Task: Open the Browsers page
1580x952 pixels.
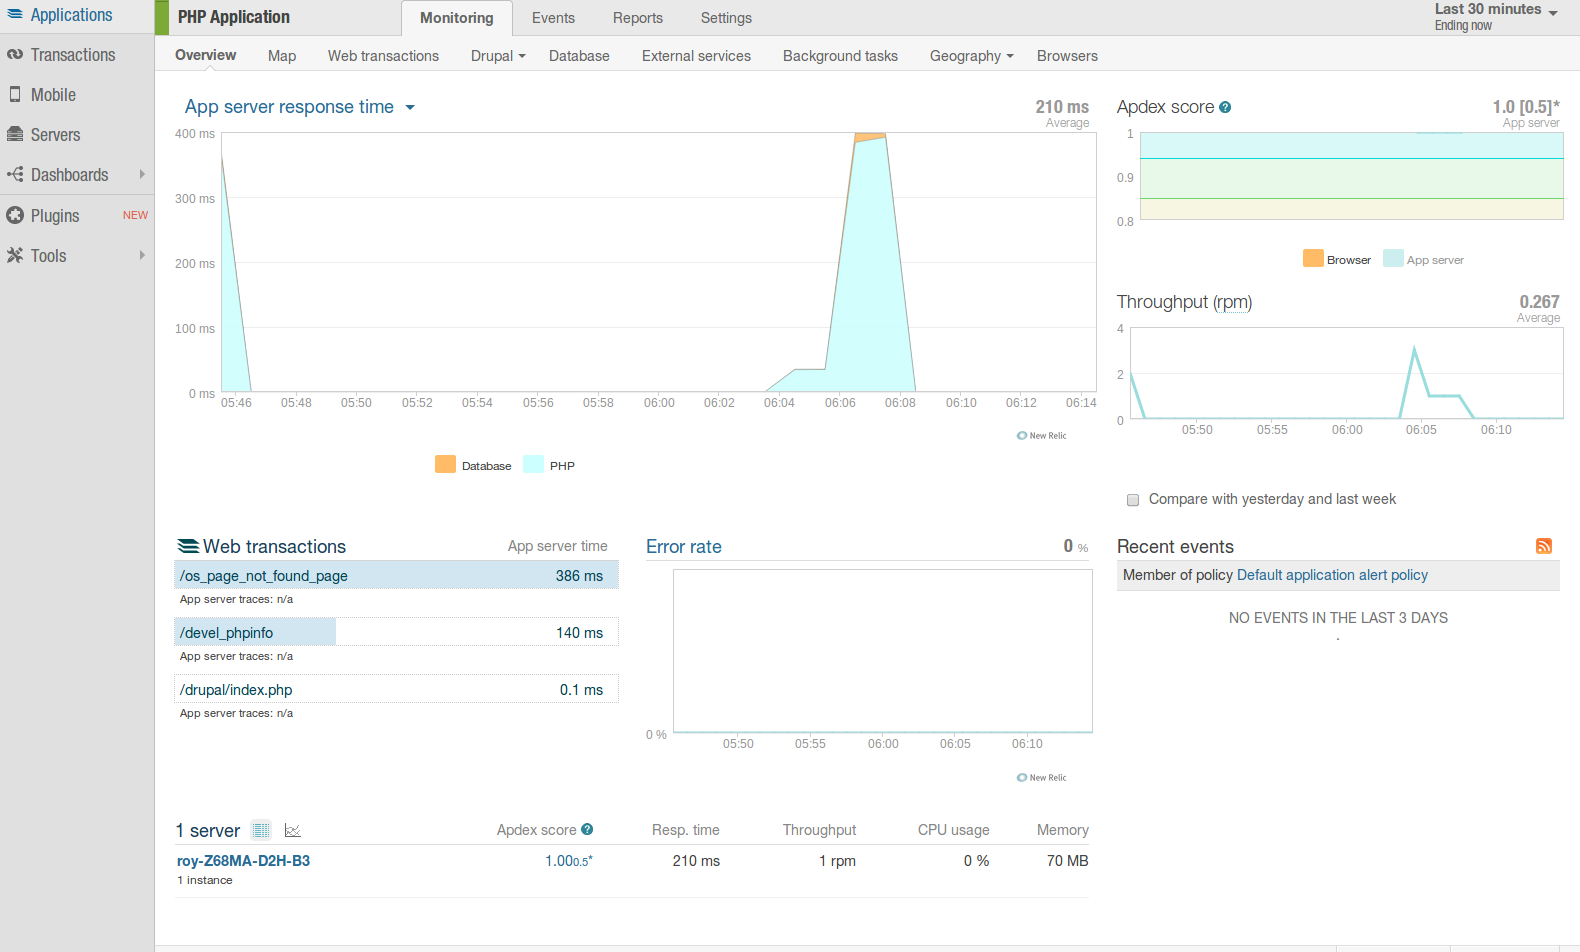Action: pos(1067,56)
